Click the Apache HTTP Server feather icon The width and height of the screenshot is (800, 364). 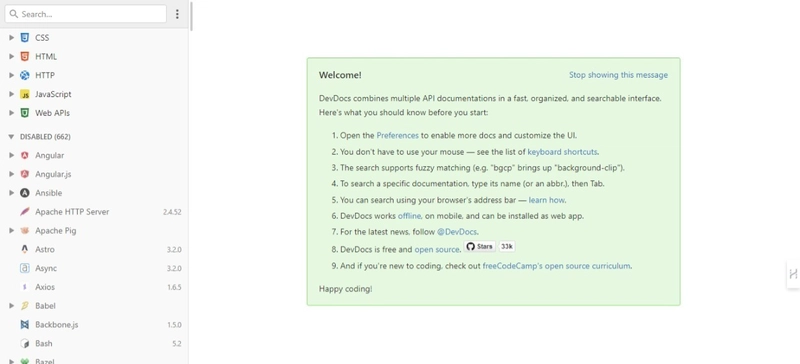coord(24,212)
